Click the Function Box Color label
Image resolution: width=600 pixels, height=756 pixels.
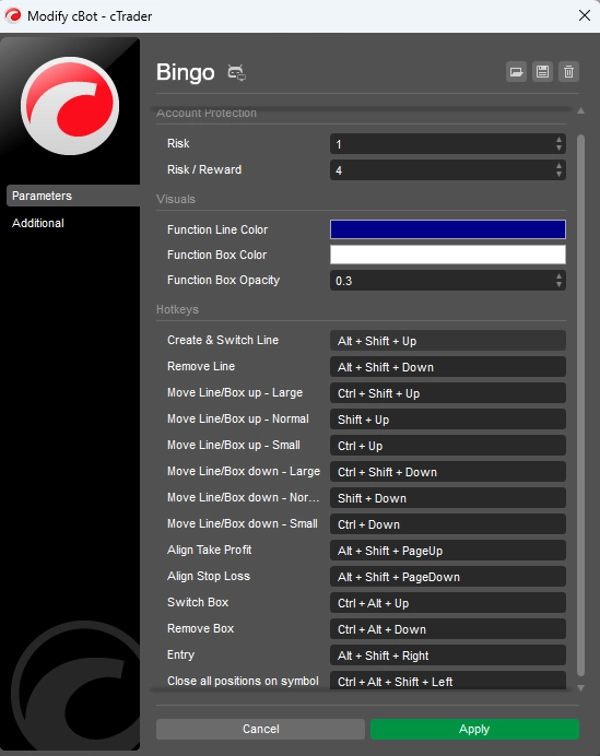tap(217, 255)
